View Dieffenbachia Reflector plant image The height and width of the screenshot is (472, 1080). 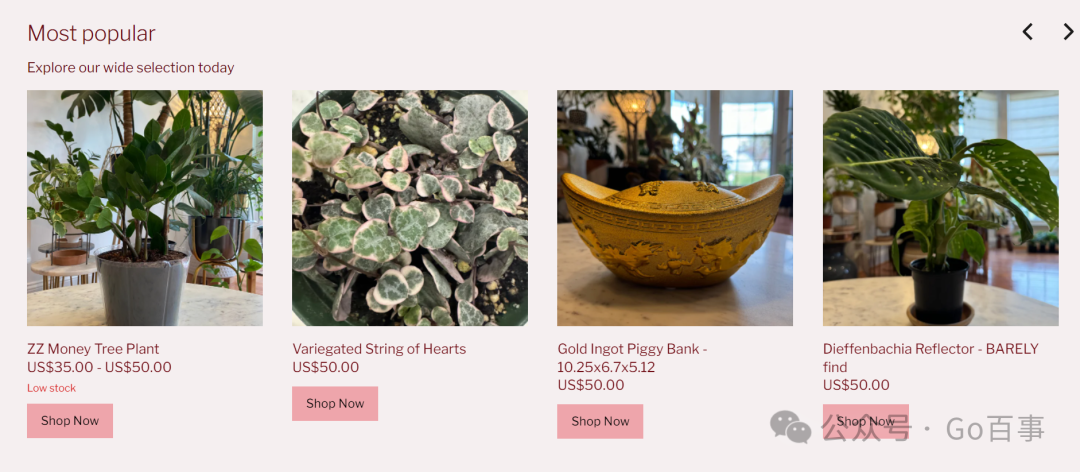(940, 208)
